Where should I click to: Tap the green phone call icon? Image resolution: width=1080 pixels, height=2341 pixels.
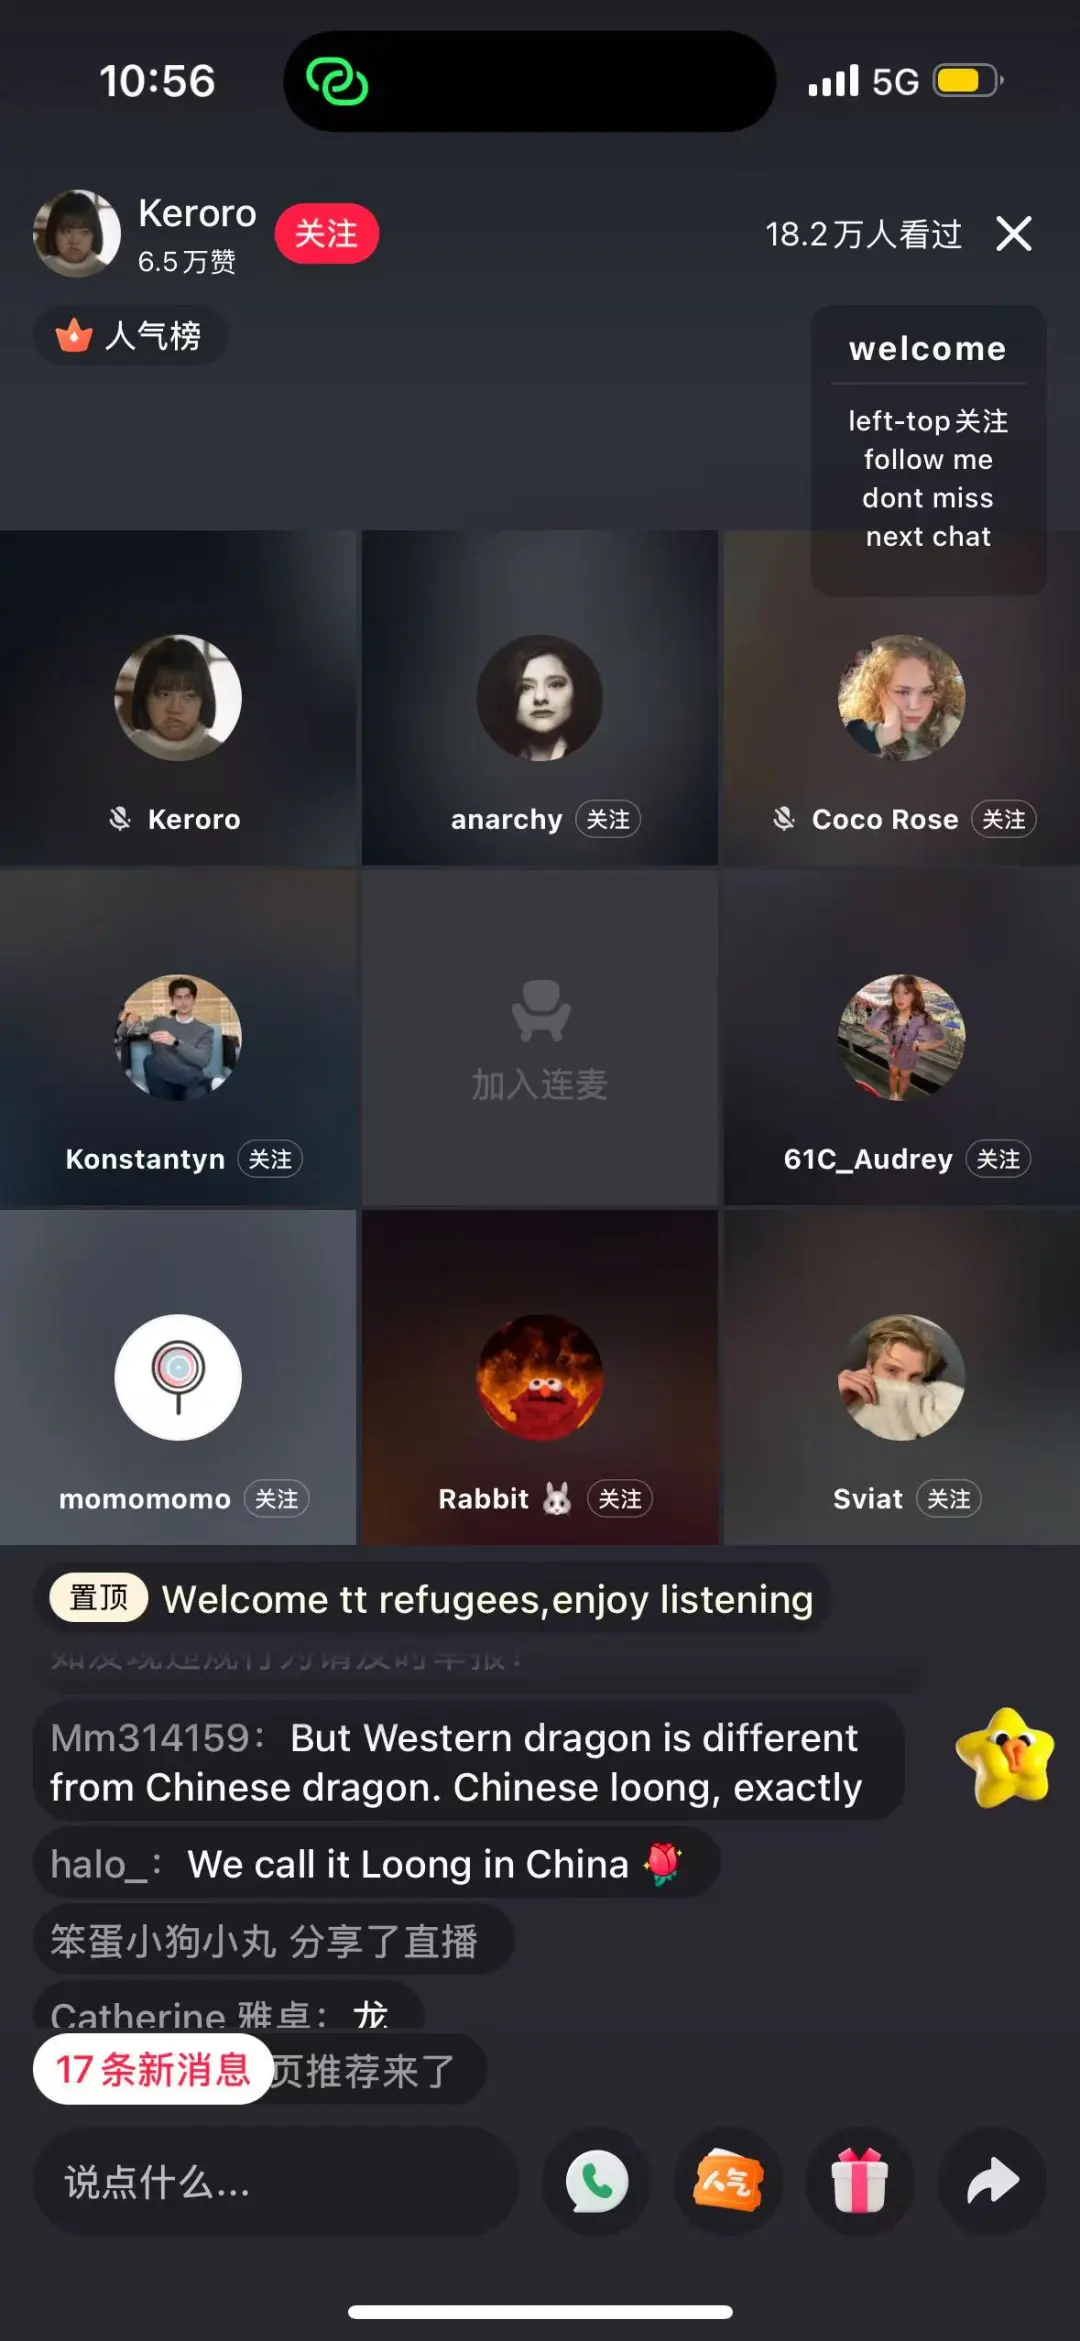pos(596,2181)
